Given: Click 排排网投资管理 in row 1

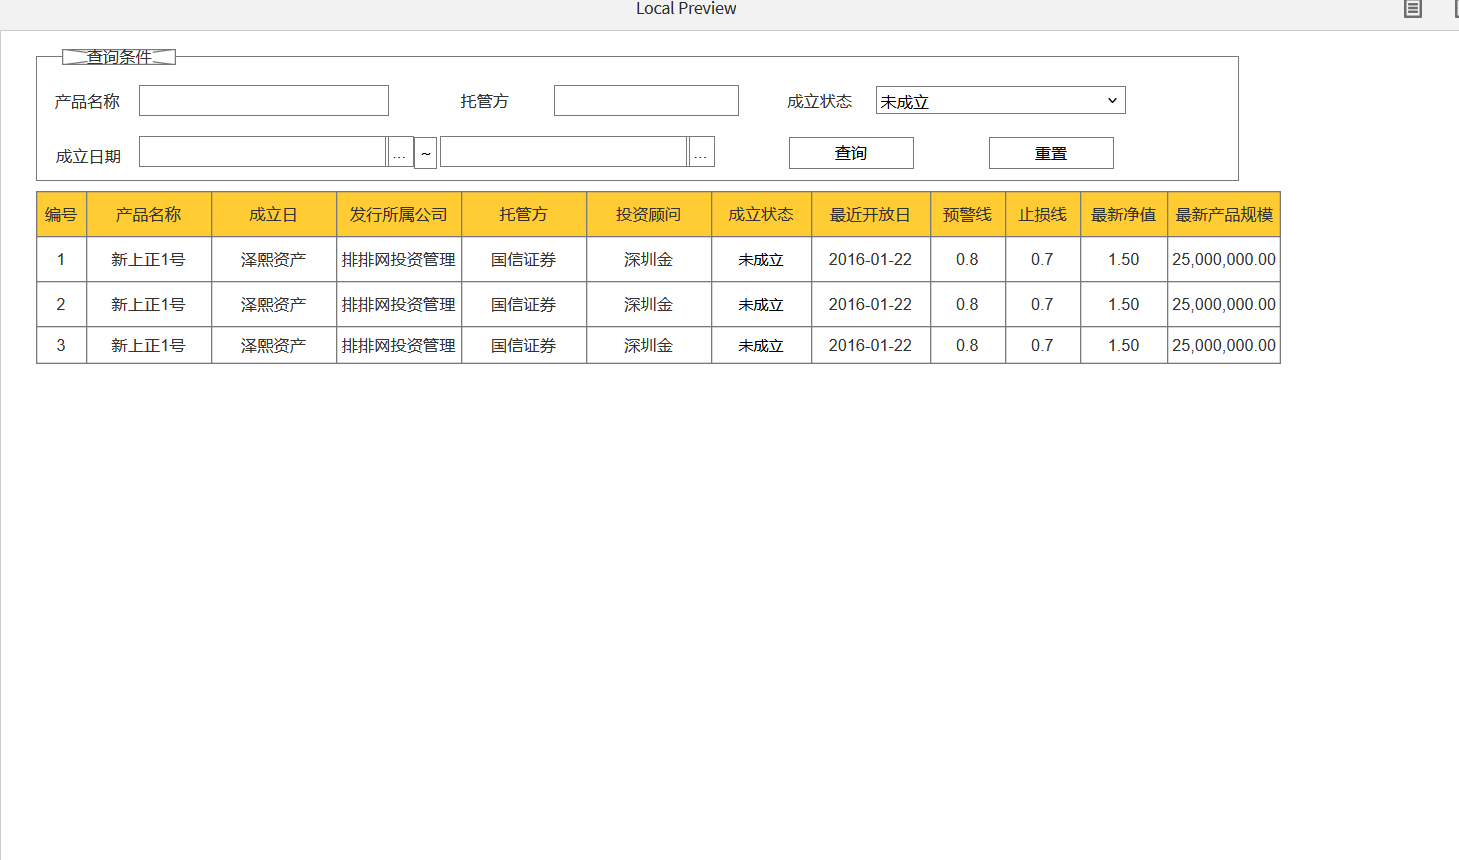Looking at the screenshot, I should (x=399, y=259).
